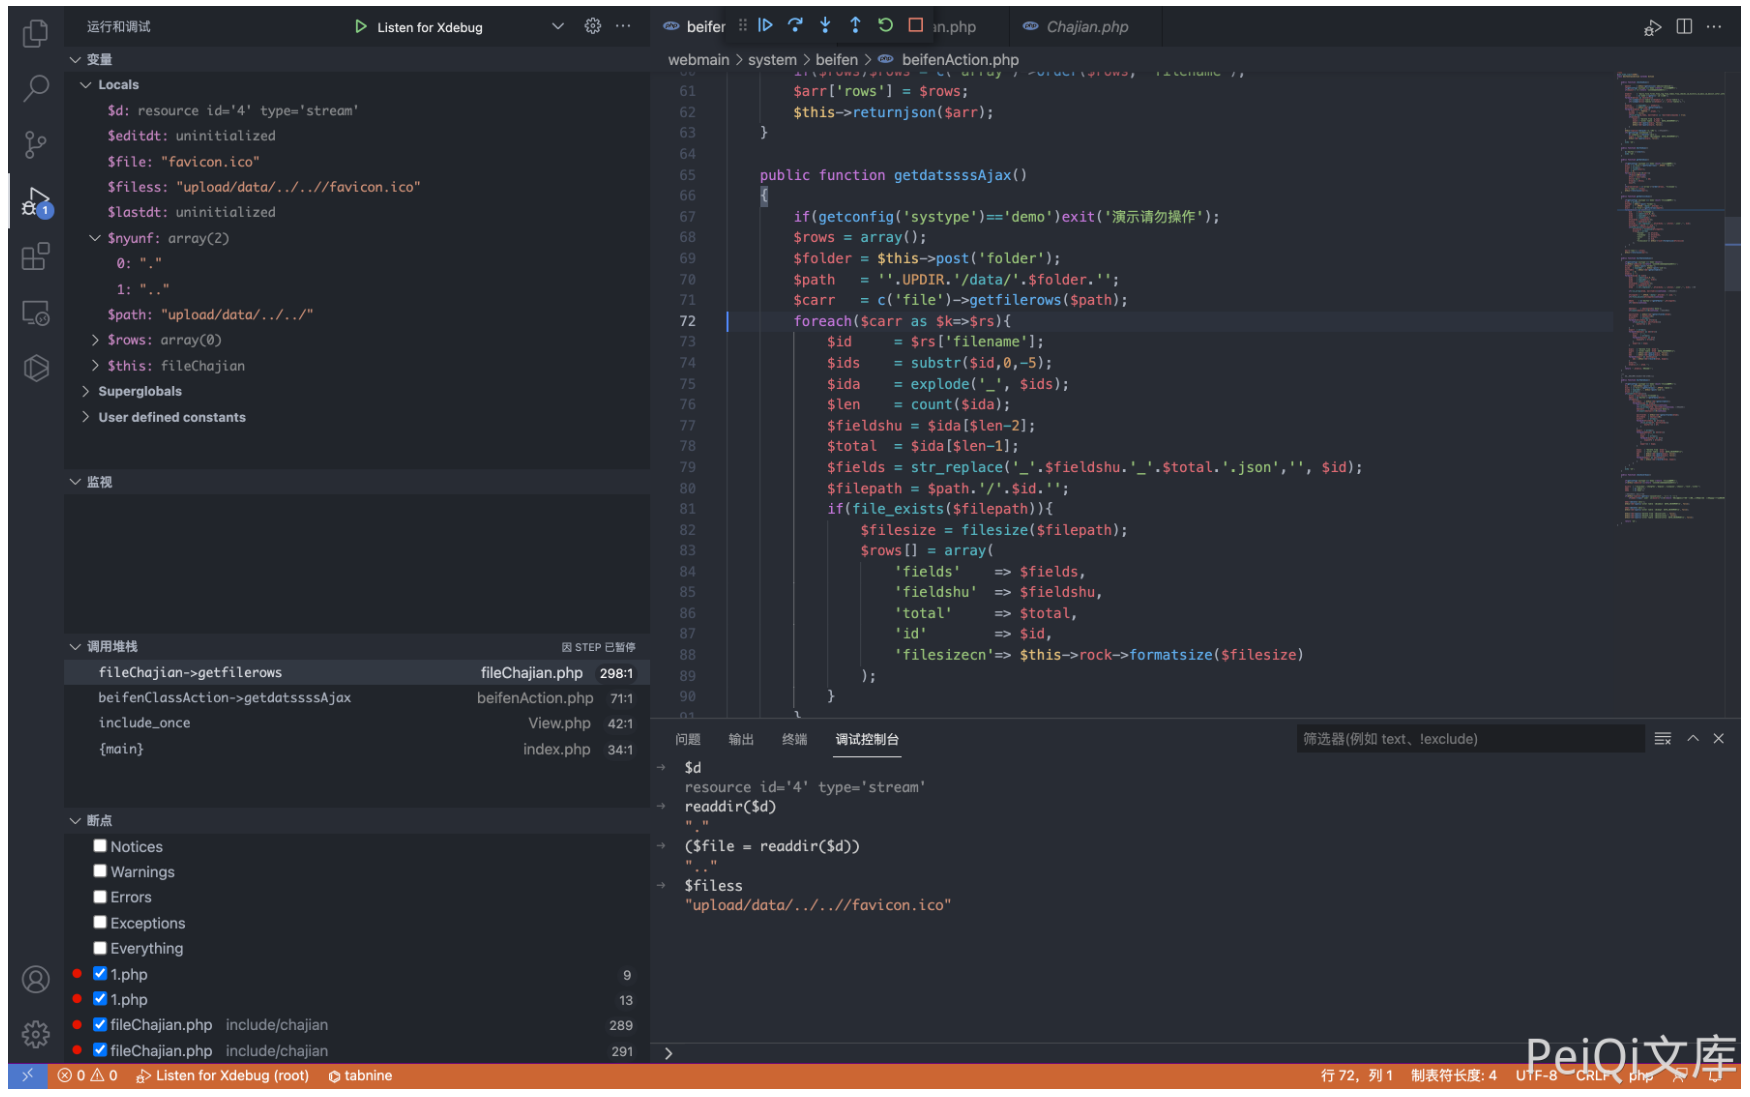This screenshot has width=1750, height=1097.
Task: Click the debug console filter input field
Action: coord(1468,739)
